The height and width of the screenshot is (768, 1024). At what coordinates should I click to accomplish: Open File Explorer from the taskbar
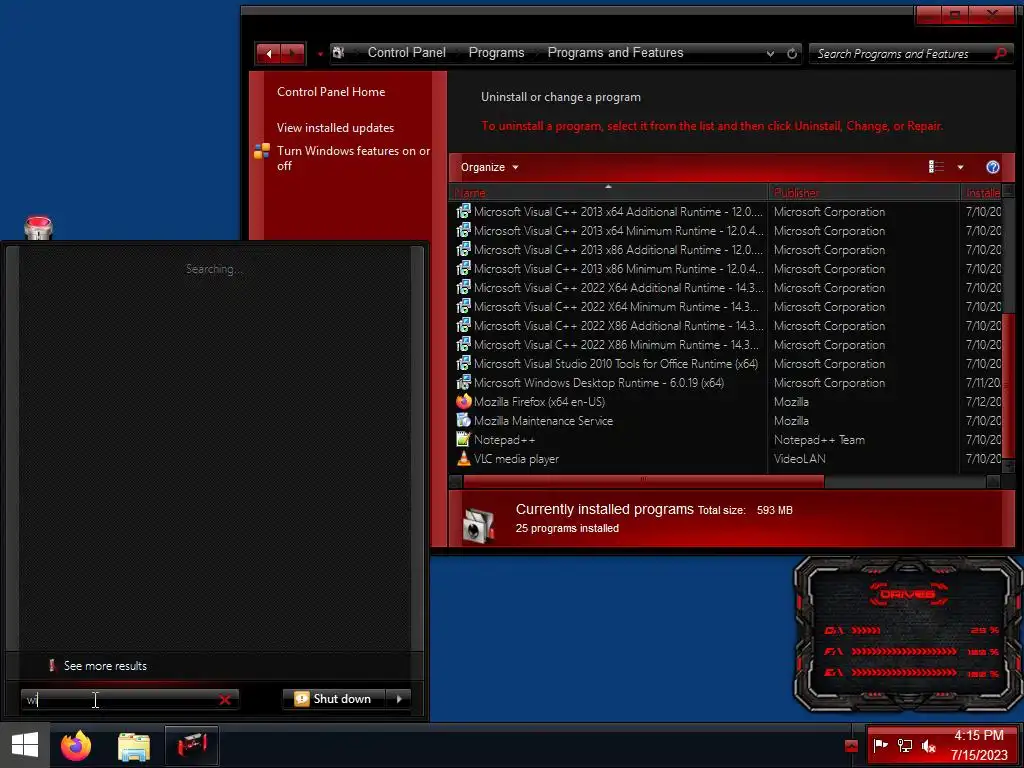(x=134, y=746)
